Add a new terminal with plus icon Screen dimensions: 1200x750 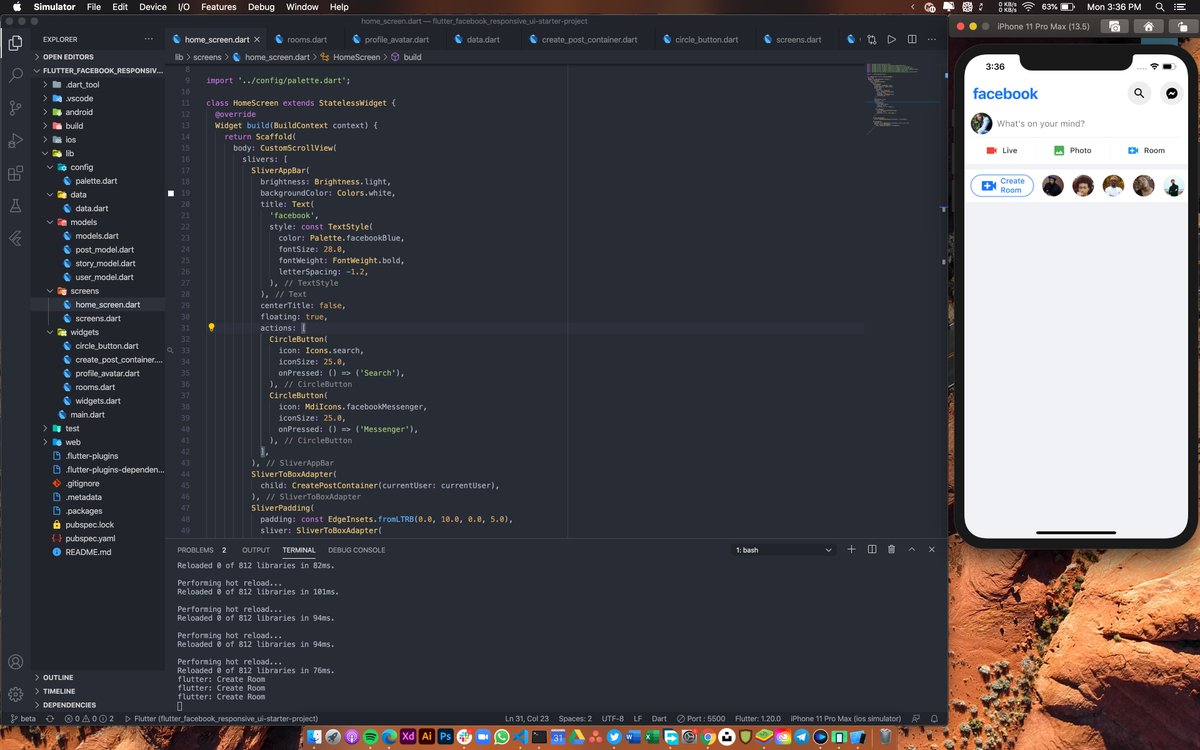[x=851, y=549]
